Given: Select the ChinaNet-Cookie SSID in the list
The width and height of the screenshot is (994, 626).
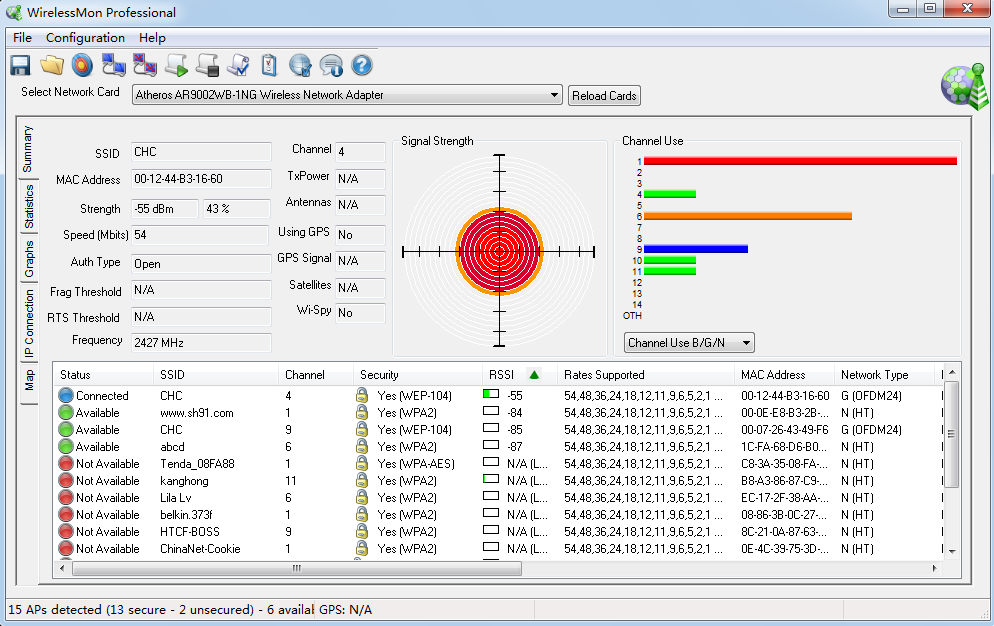Looking at the screenshot, I should 200,549.
